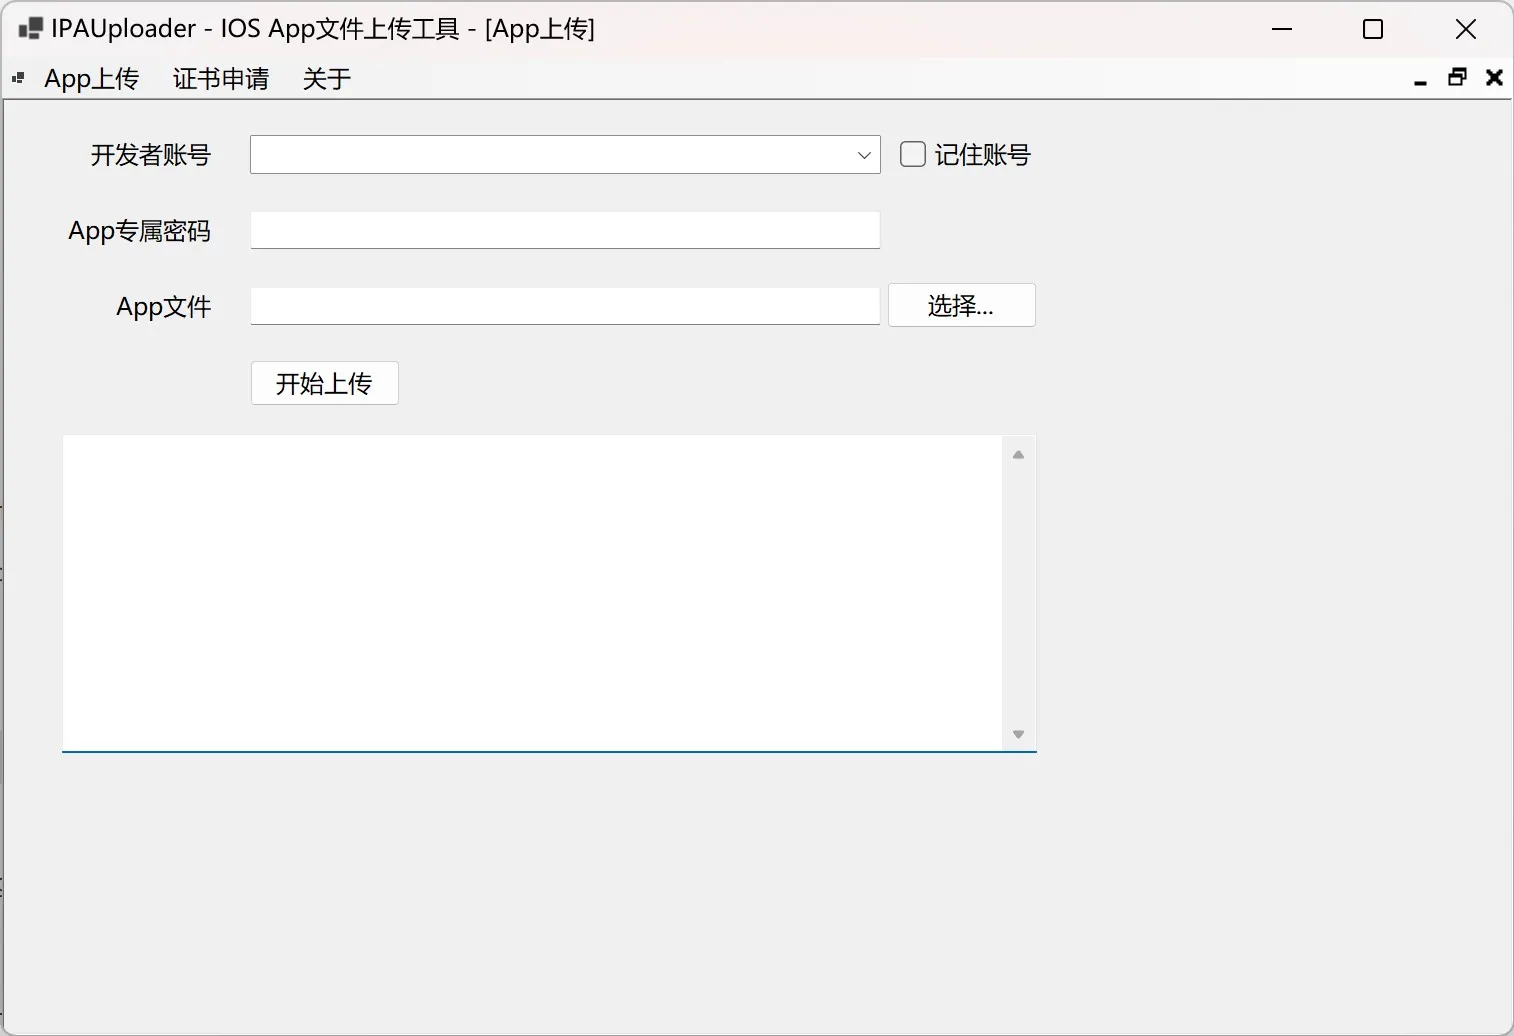Focus the App专属密码 input field
1514x1036 pixels.
tap(565, 230)
